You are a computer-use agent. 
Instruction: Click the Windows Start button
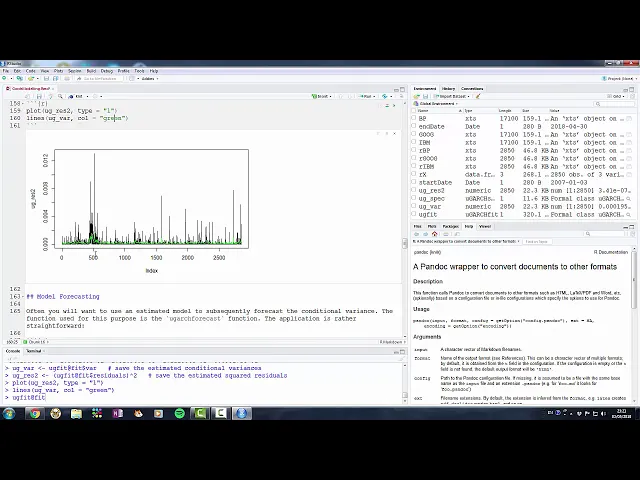click(x=9, y=413)
